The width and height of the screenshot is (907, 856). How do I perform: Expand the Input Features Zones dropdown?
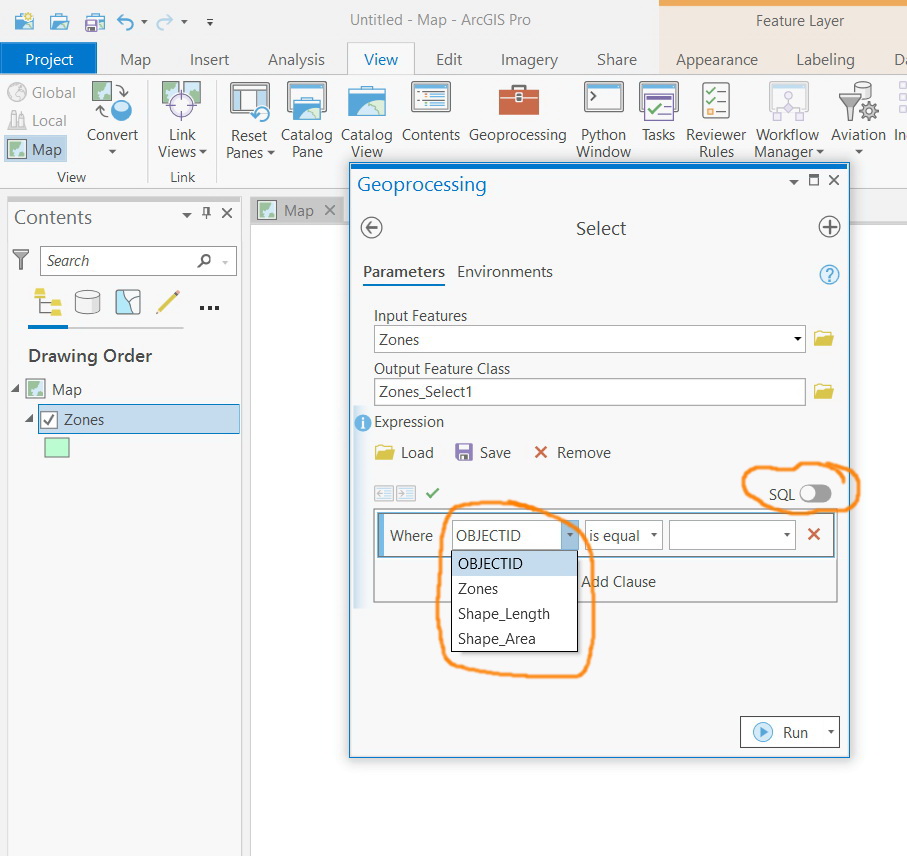[x=797, y=339]
